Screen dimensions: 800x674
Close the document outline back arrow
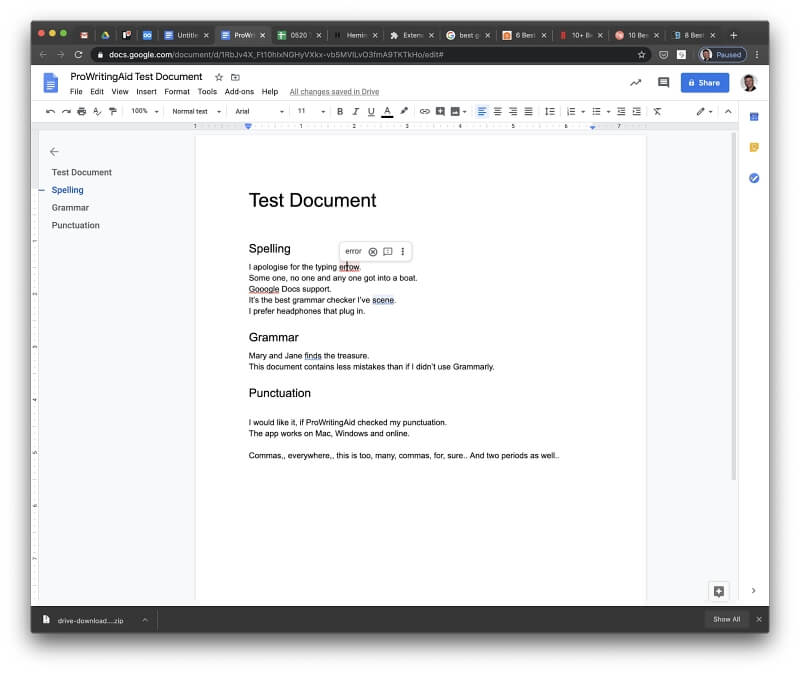(54, 152)
